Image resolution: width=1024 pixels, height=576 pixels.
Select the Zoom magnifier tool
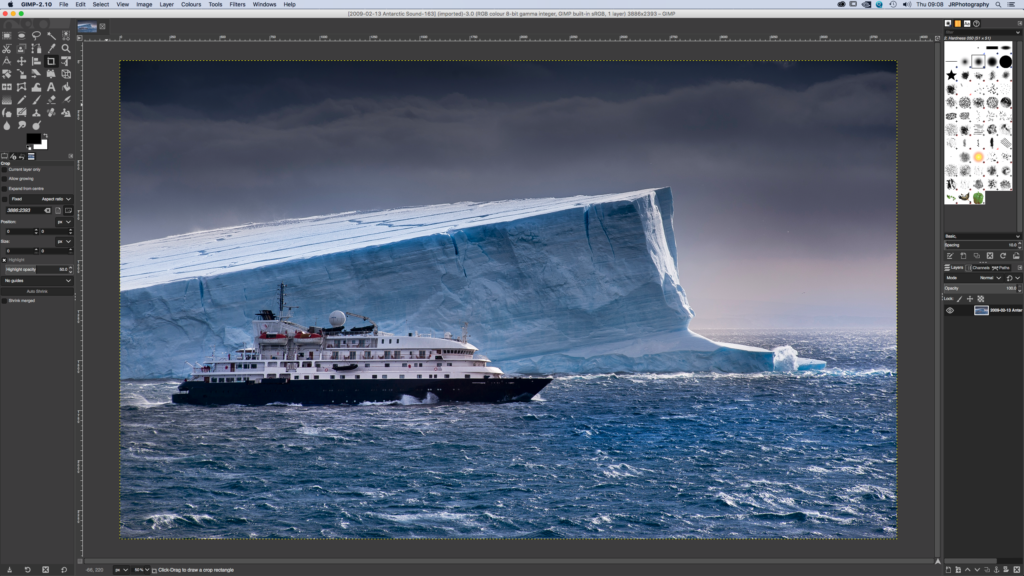(x=66, y=48)
